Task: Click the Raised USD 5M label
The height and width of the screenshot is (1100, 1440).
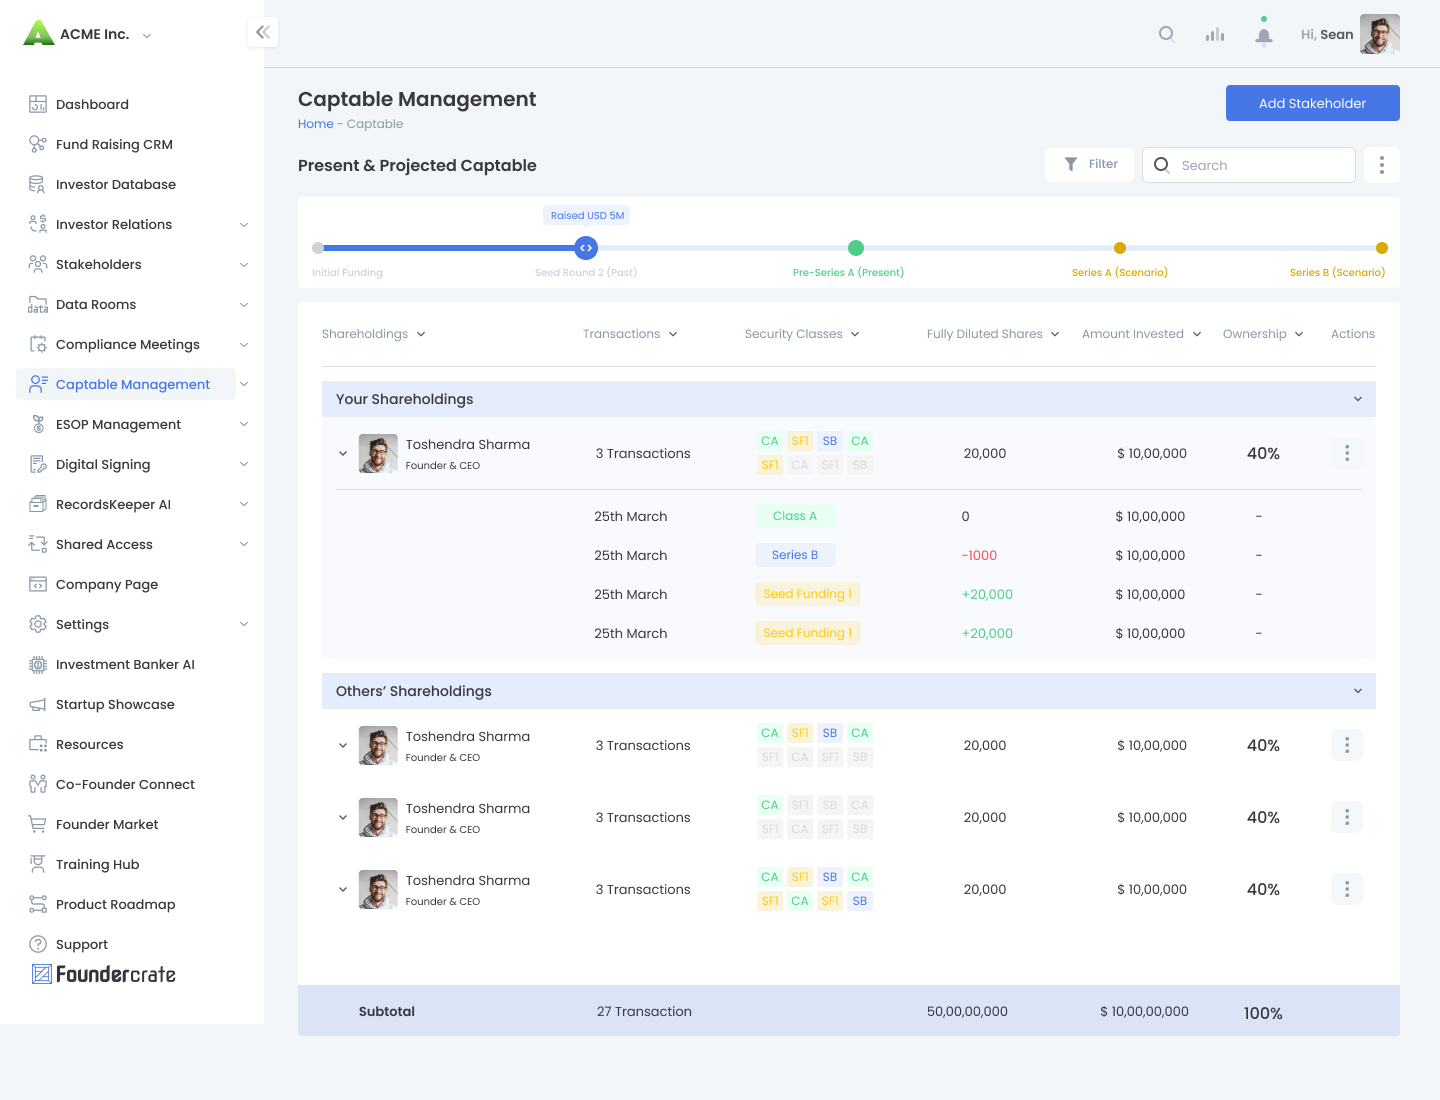Action: tap(587, 215)
